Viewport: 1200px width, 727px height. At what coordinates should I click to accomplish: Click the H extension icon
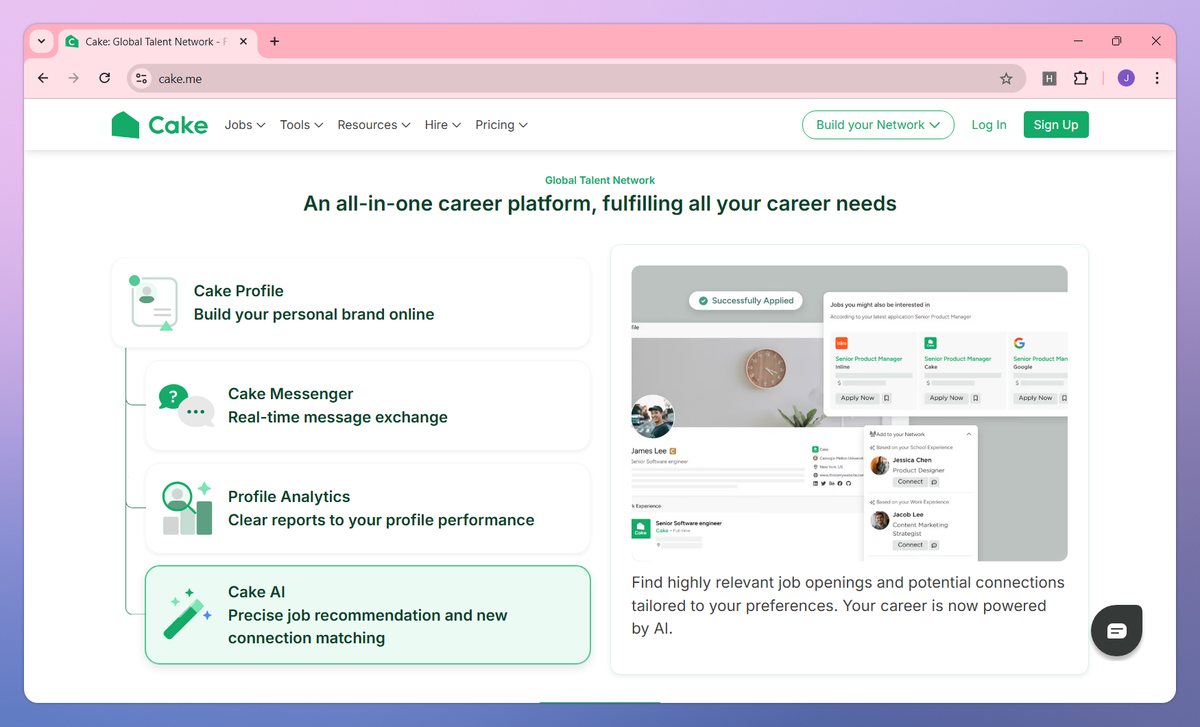[1049, 78]
